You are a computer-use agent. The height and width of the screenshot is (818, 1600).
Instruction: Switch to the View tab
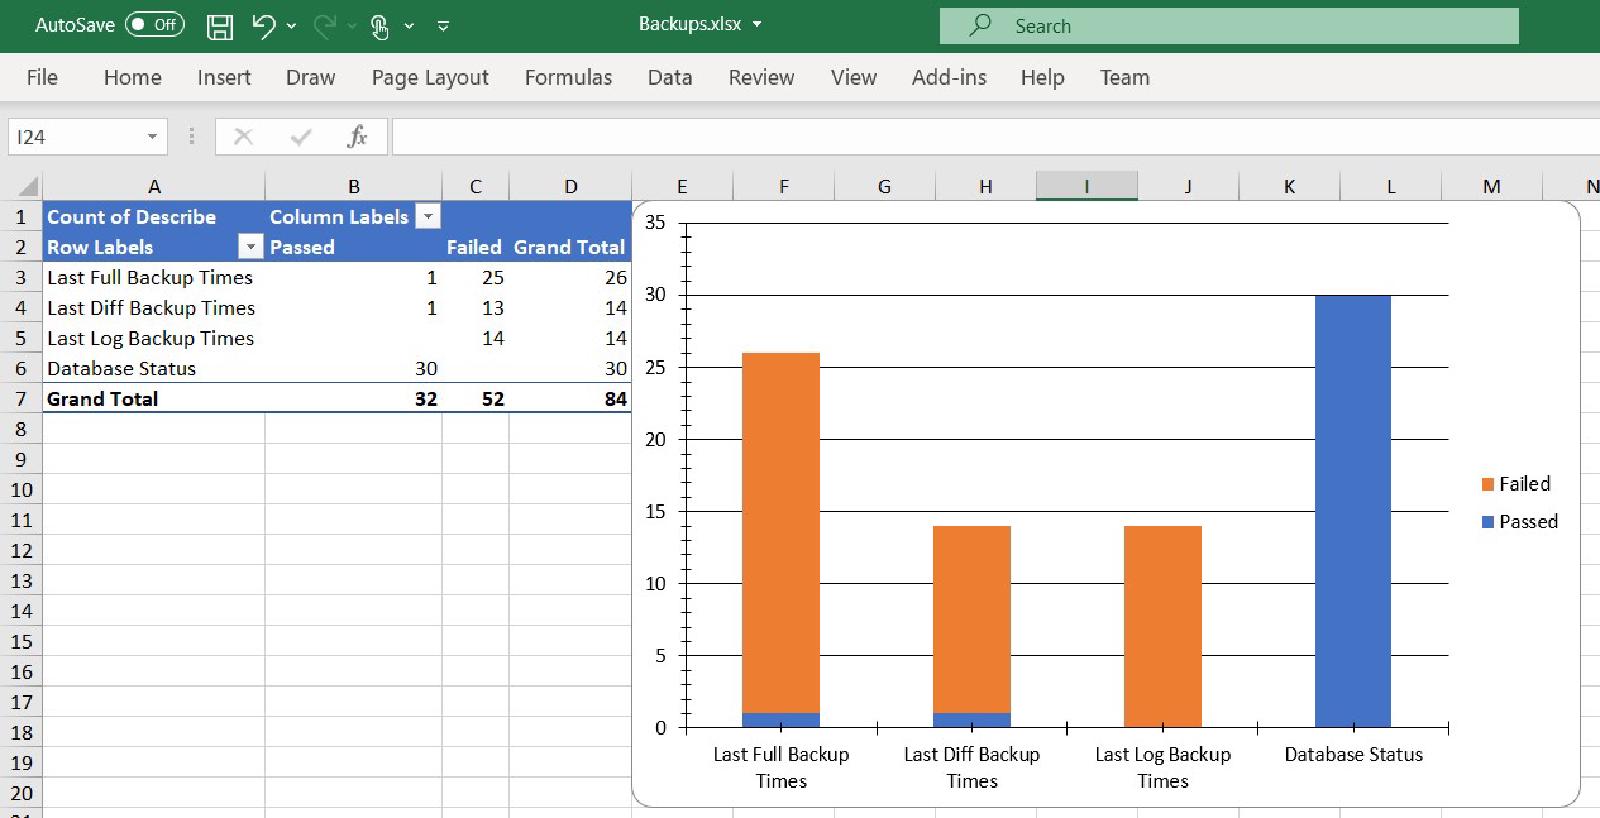(854, 77)
